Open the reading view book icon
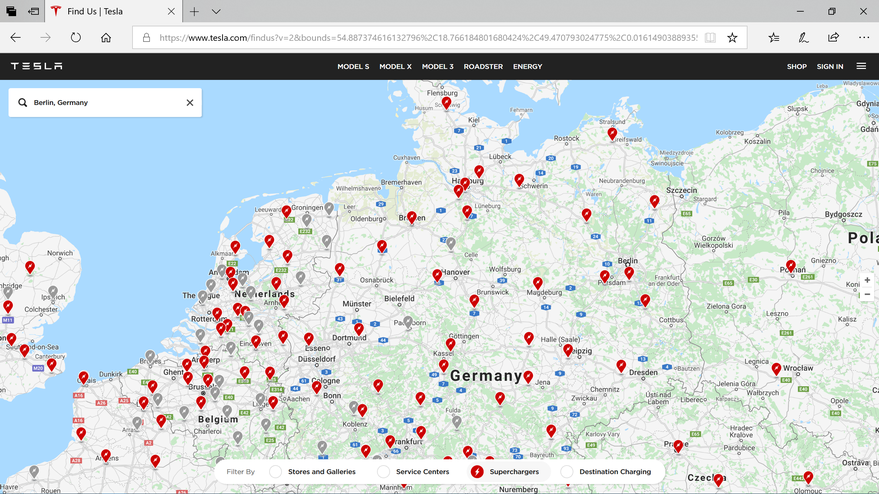 pos(710,38)
